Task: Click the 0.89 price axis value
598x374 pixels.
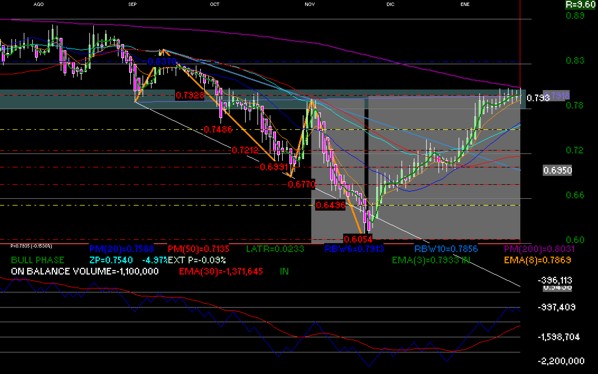Action: point(575,16)
